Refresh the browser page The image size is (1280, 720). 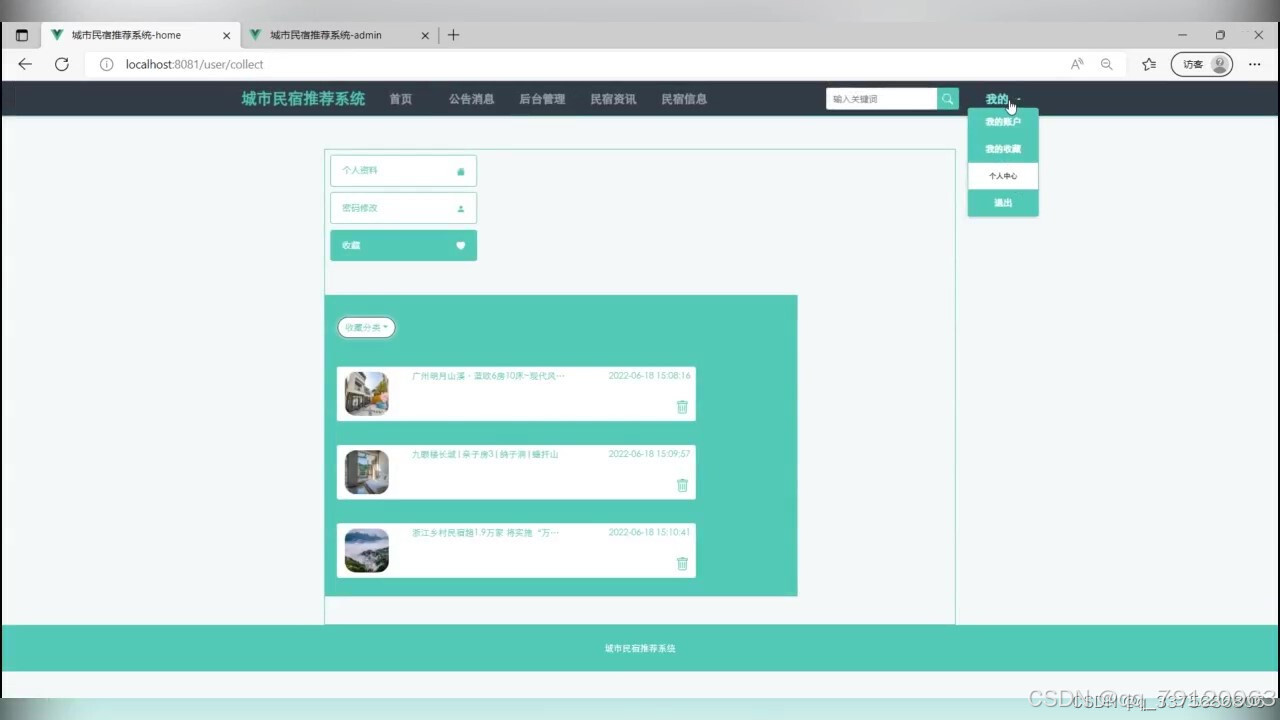61,64
